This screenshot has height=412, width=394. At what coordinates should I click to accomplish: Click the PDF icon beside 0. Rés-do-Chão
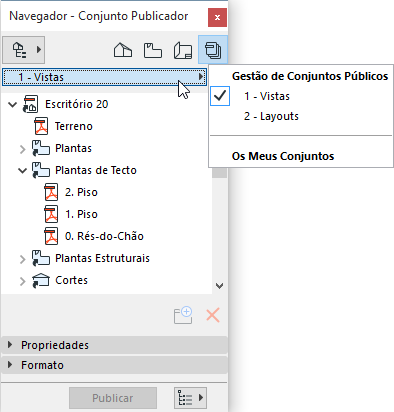(51, 236)
